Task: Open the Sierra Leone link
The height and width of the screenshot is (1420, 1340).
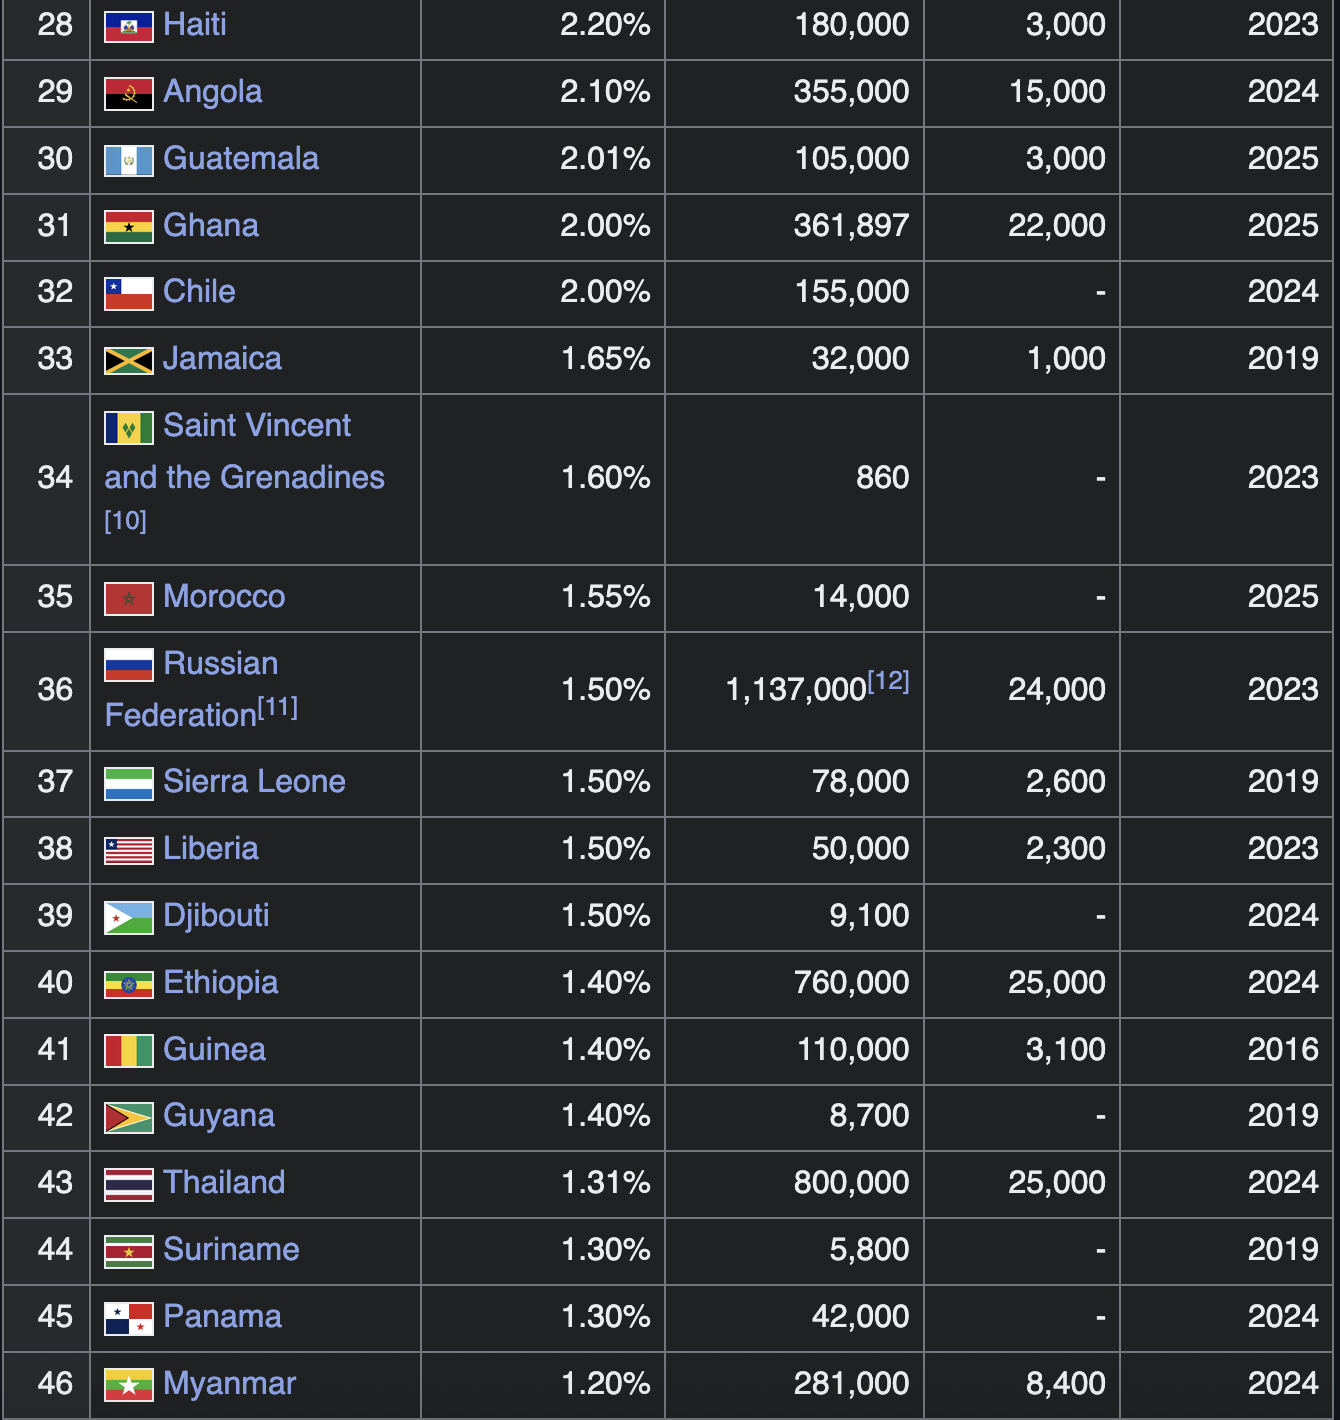Action: point(254,781)
